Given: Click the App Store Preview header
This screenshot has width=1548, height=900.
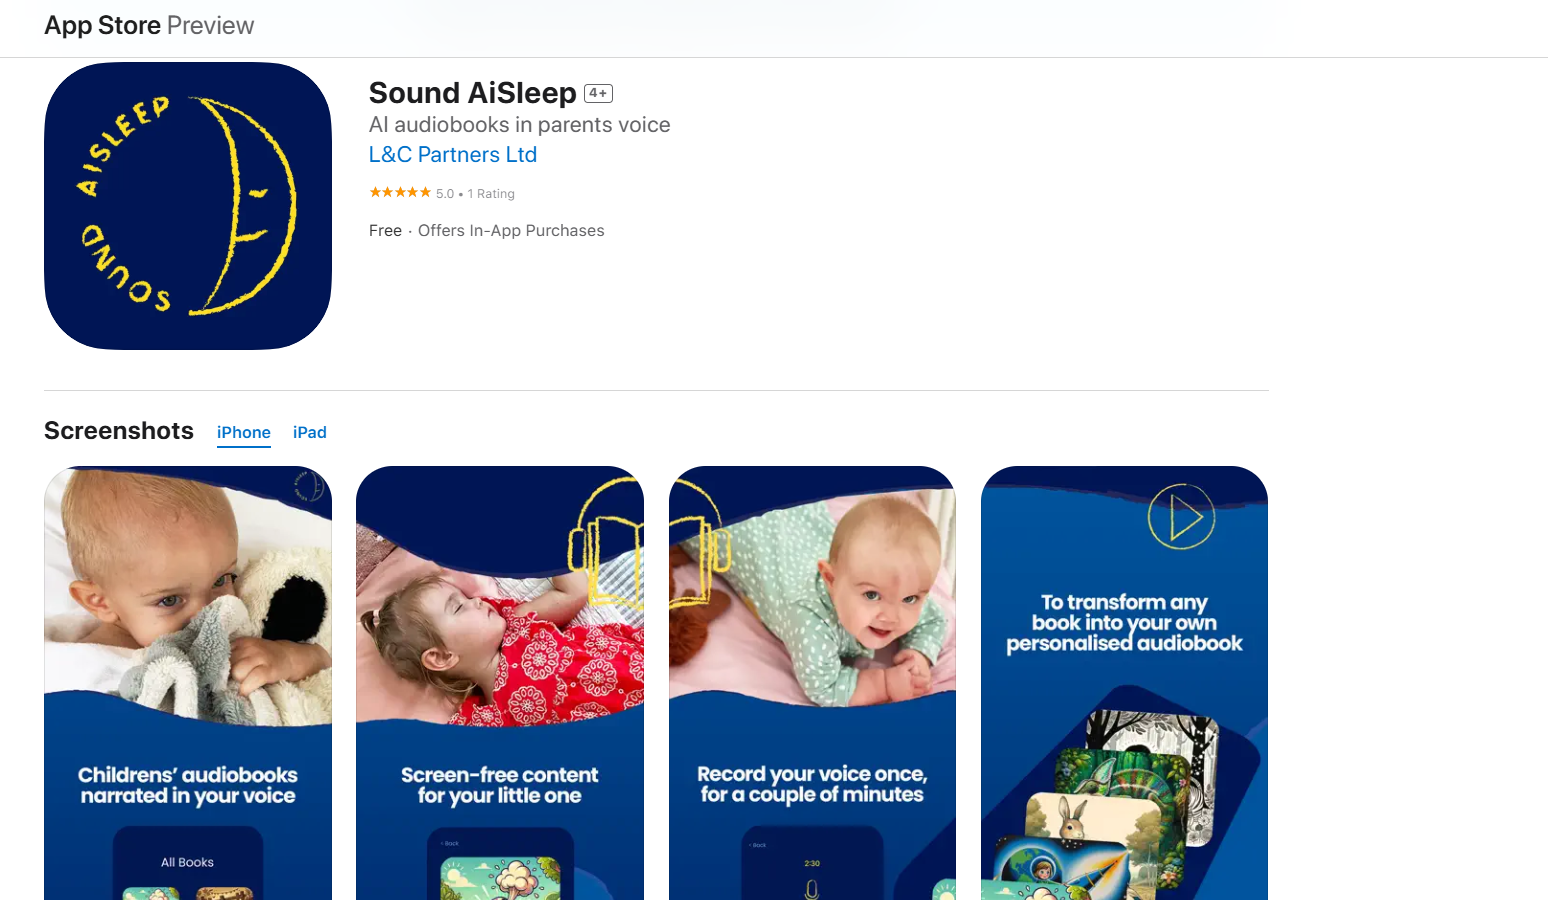Looking at the screenshot, I should [x=149, y=25].
